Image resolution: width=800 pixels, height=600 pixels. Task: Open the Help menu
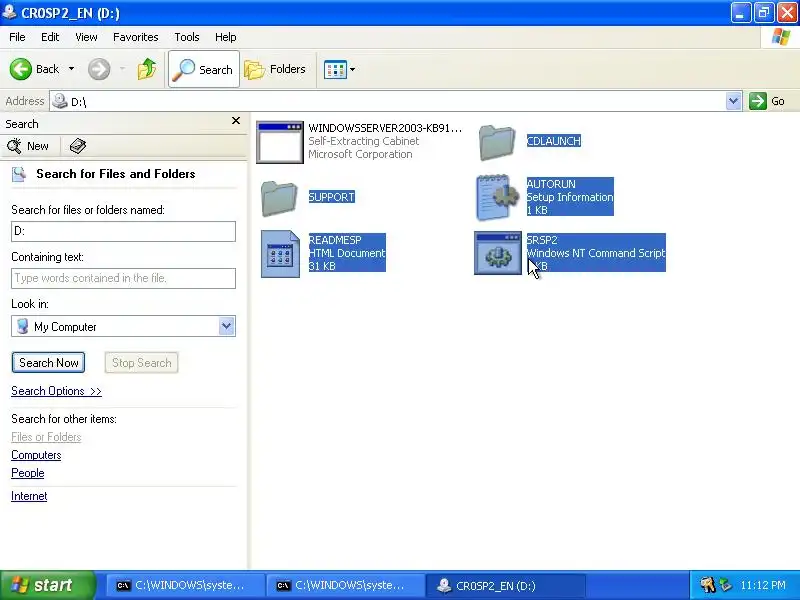pyautogui.click(x=226, y=37)
